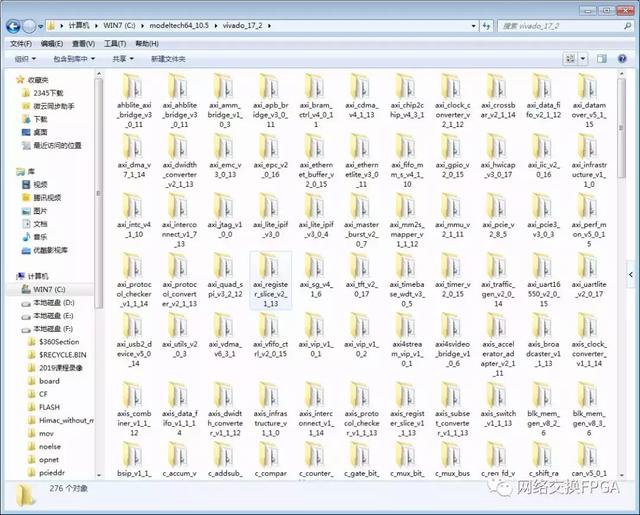Image resolution: width=640 pixels, height=515 pixels.
Task: Go to WIN7 (C:) in address bar
Action: pos(119,26)
